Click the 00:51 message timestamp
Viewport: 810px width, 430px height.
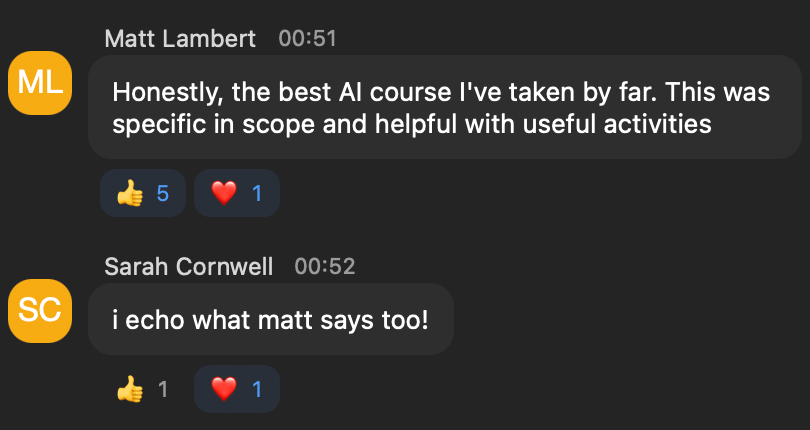click(x=307, y=40)
